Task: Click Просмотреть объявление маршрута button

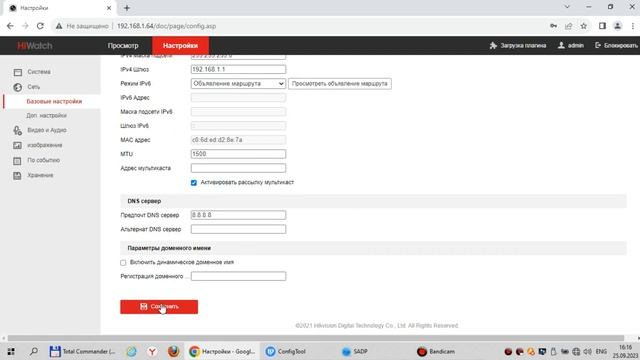Action: pos(340,84)
